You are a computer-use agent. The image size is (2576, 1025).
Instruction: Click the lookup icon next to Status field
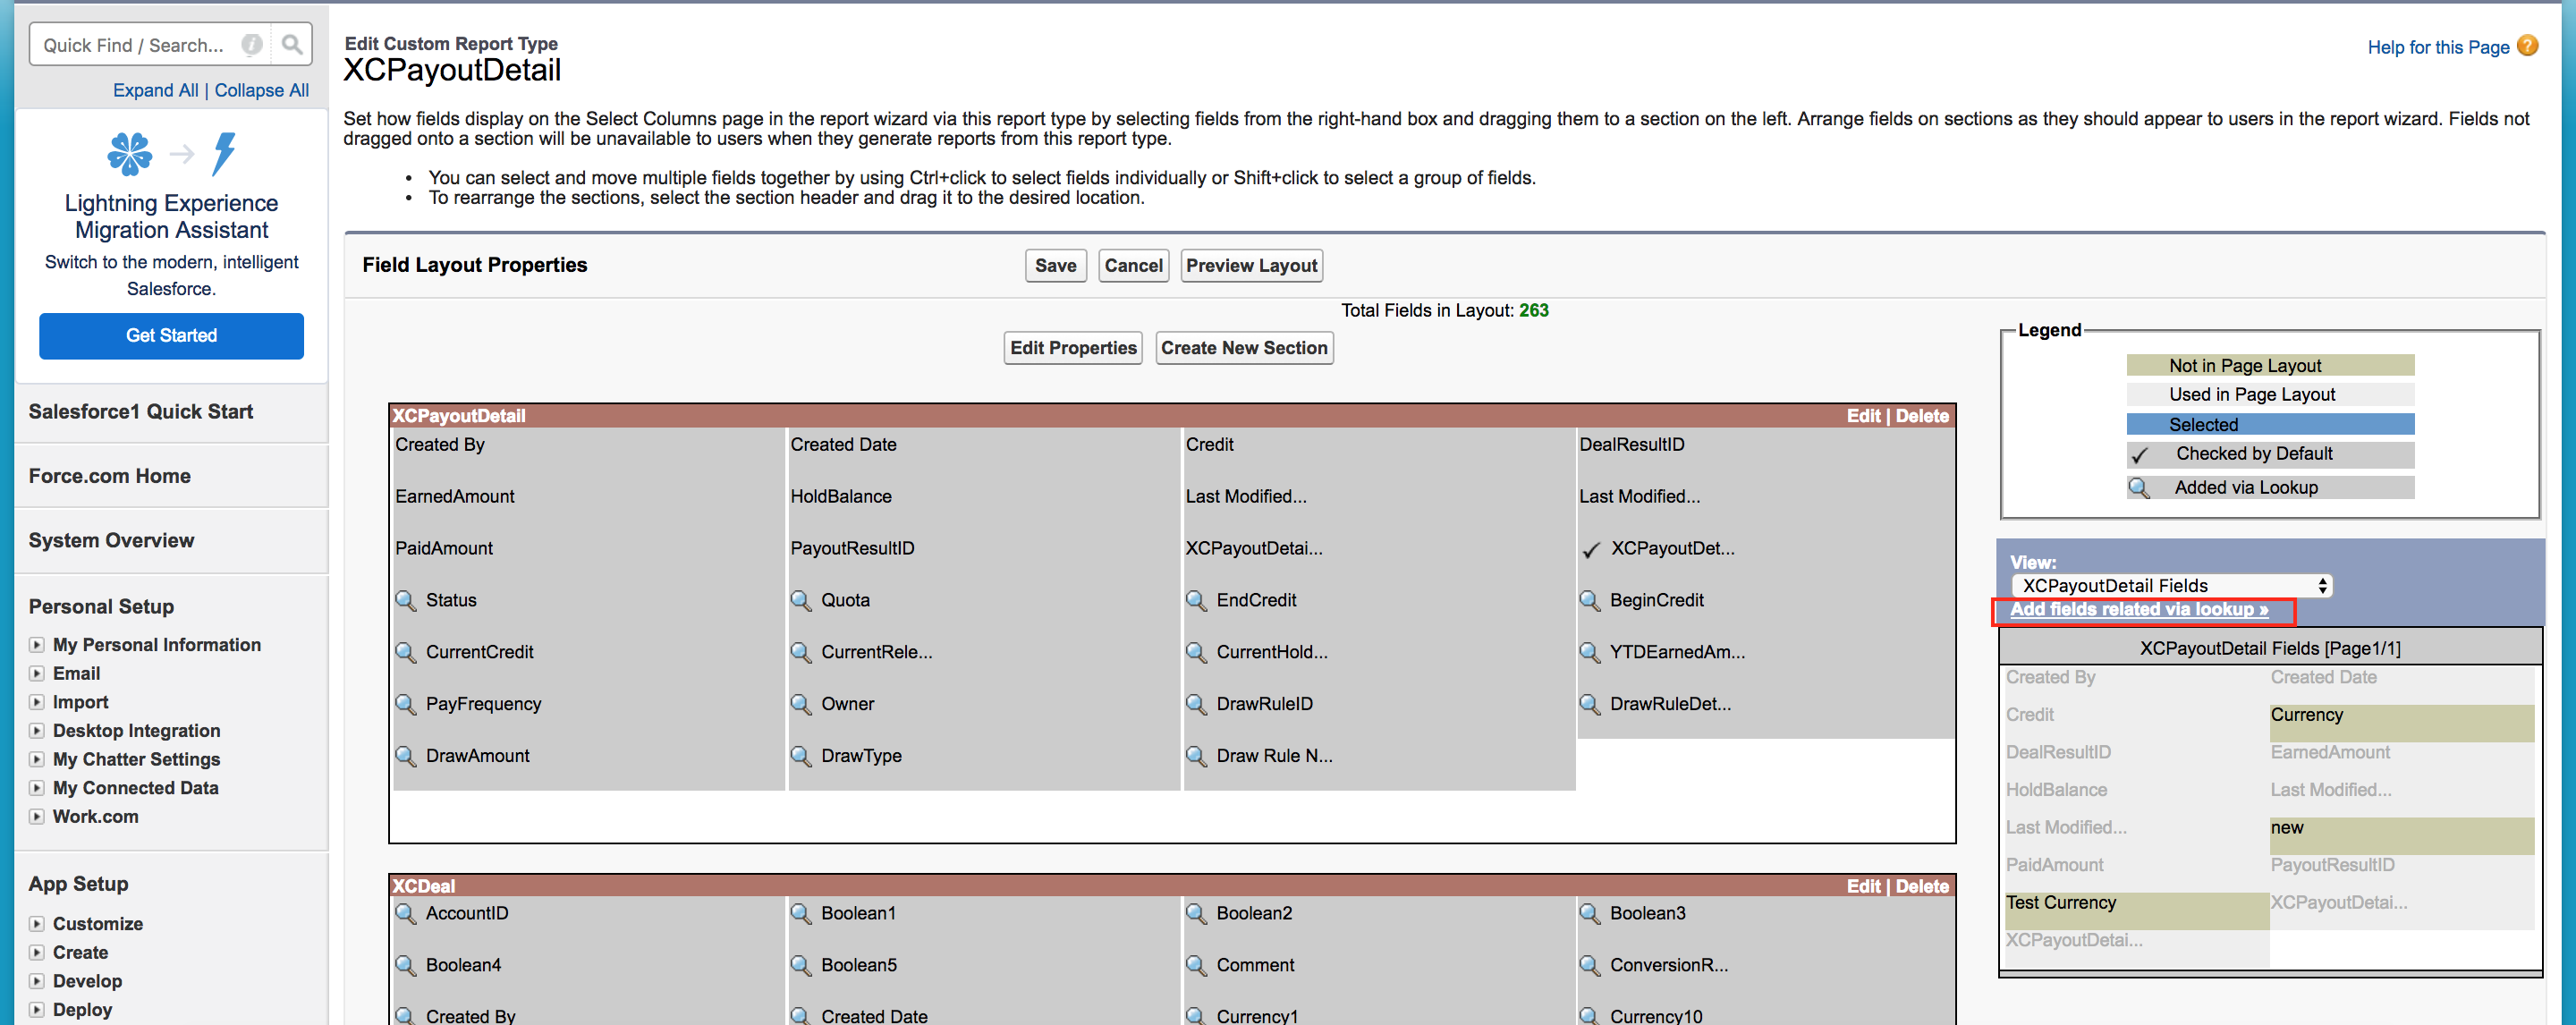click(x=405, y=600)
